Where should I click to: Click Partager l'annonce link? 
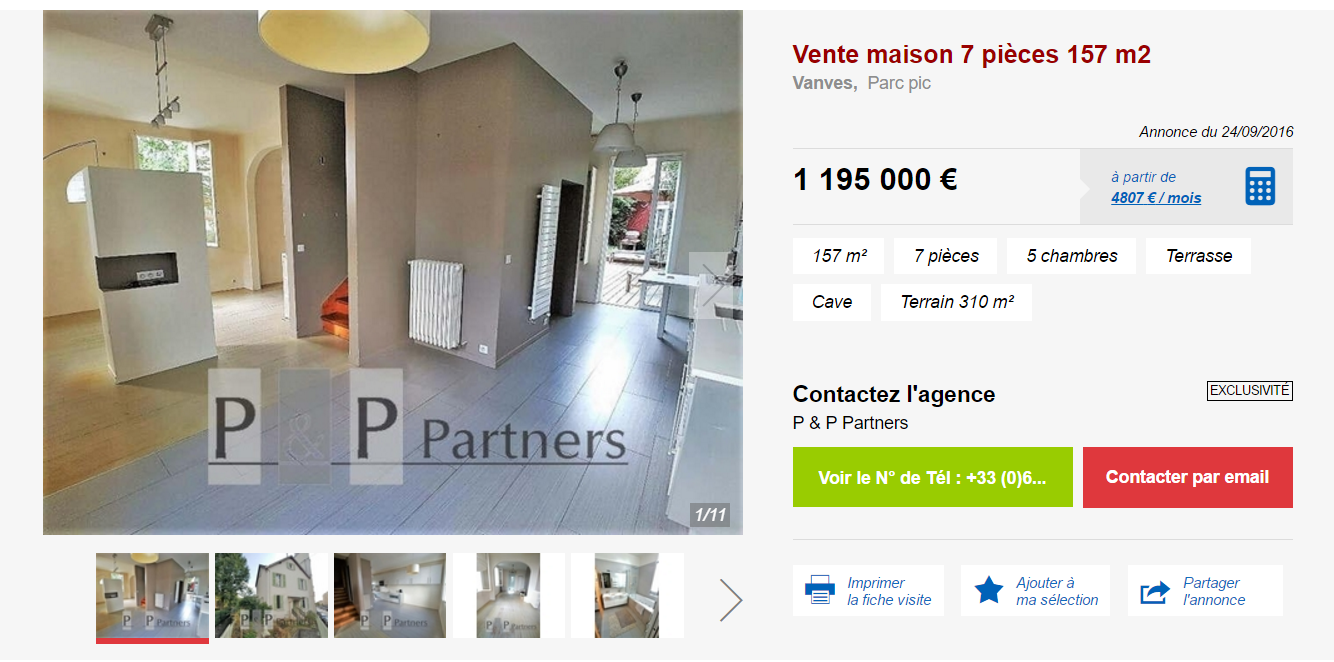(x=1214, y=591)
